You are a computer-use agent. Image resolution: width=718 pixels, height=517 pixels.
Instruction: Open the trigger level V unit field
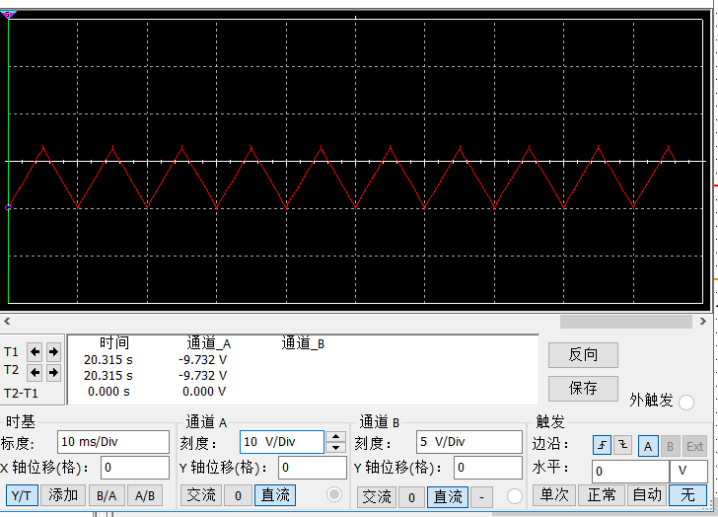click(x=689, y=471)
